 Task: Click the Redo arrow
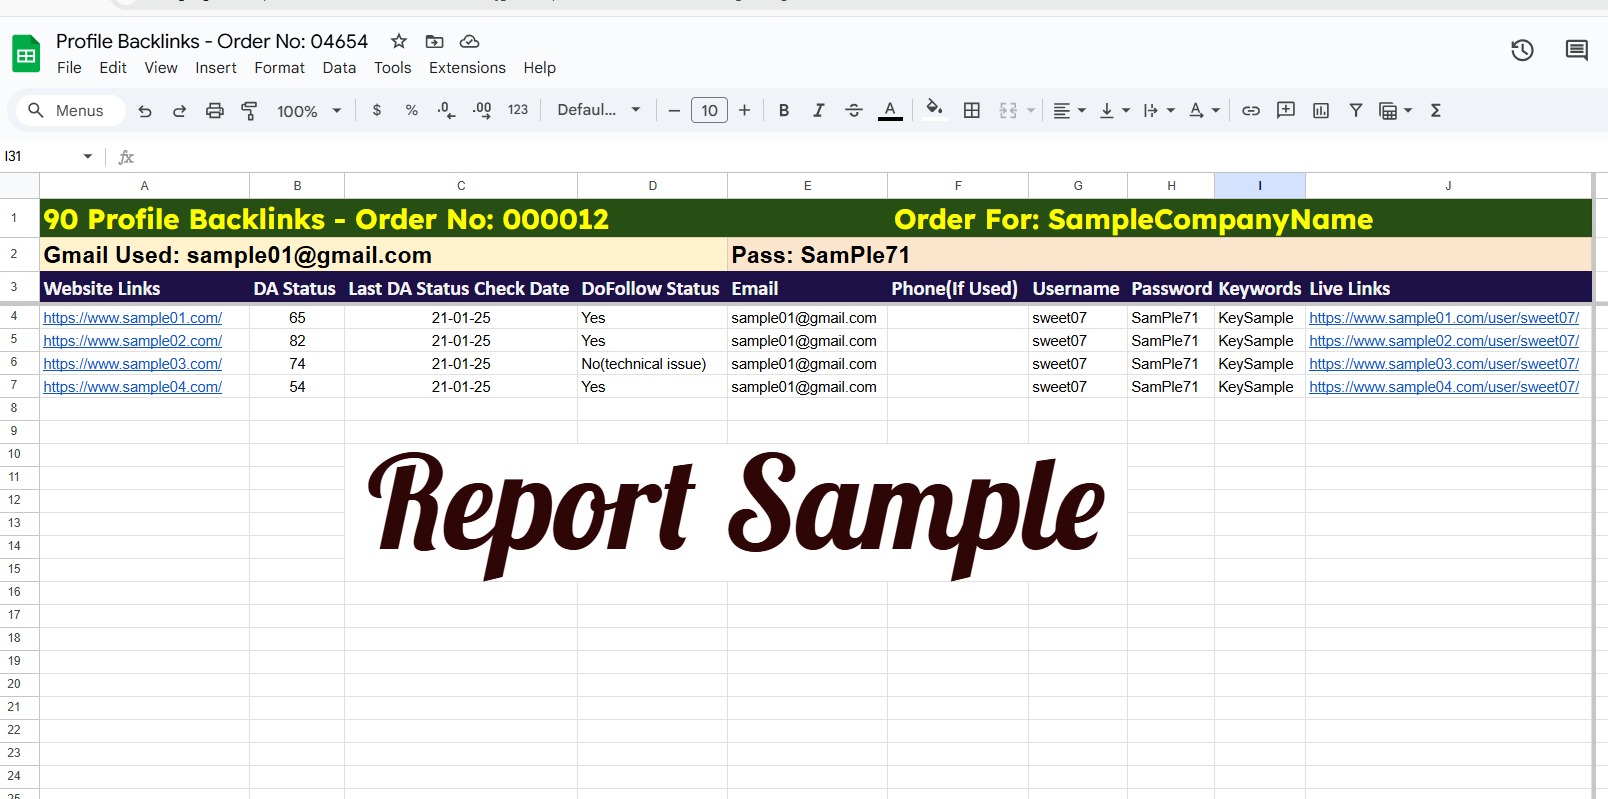180,111
